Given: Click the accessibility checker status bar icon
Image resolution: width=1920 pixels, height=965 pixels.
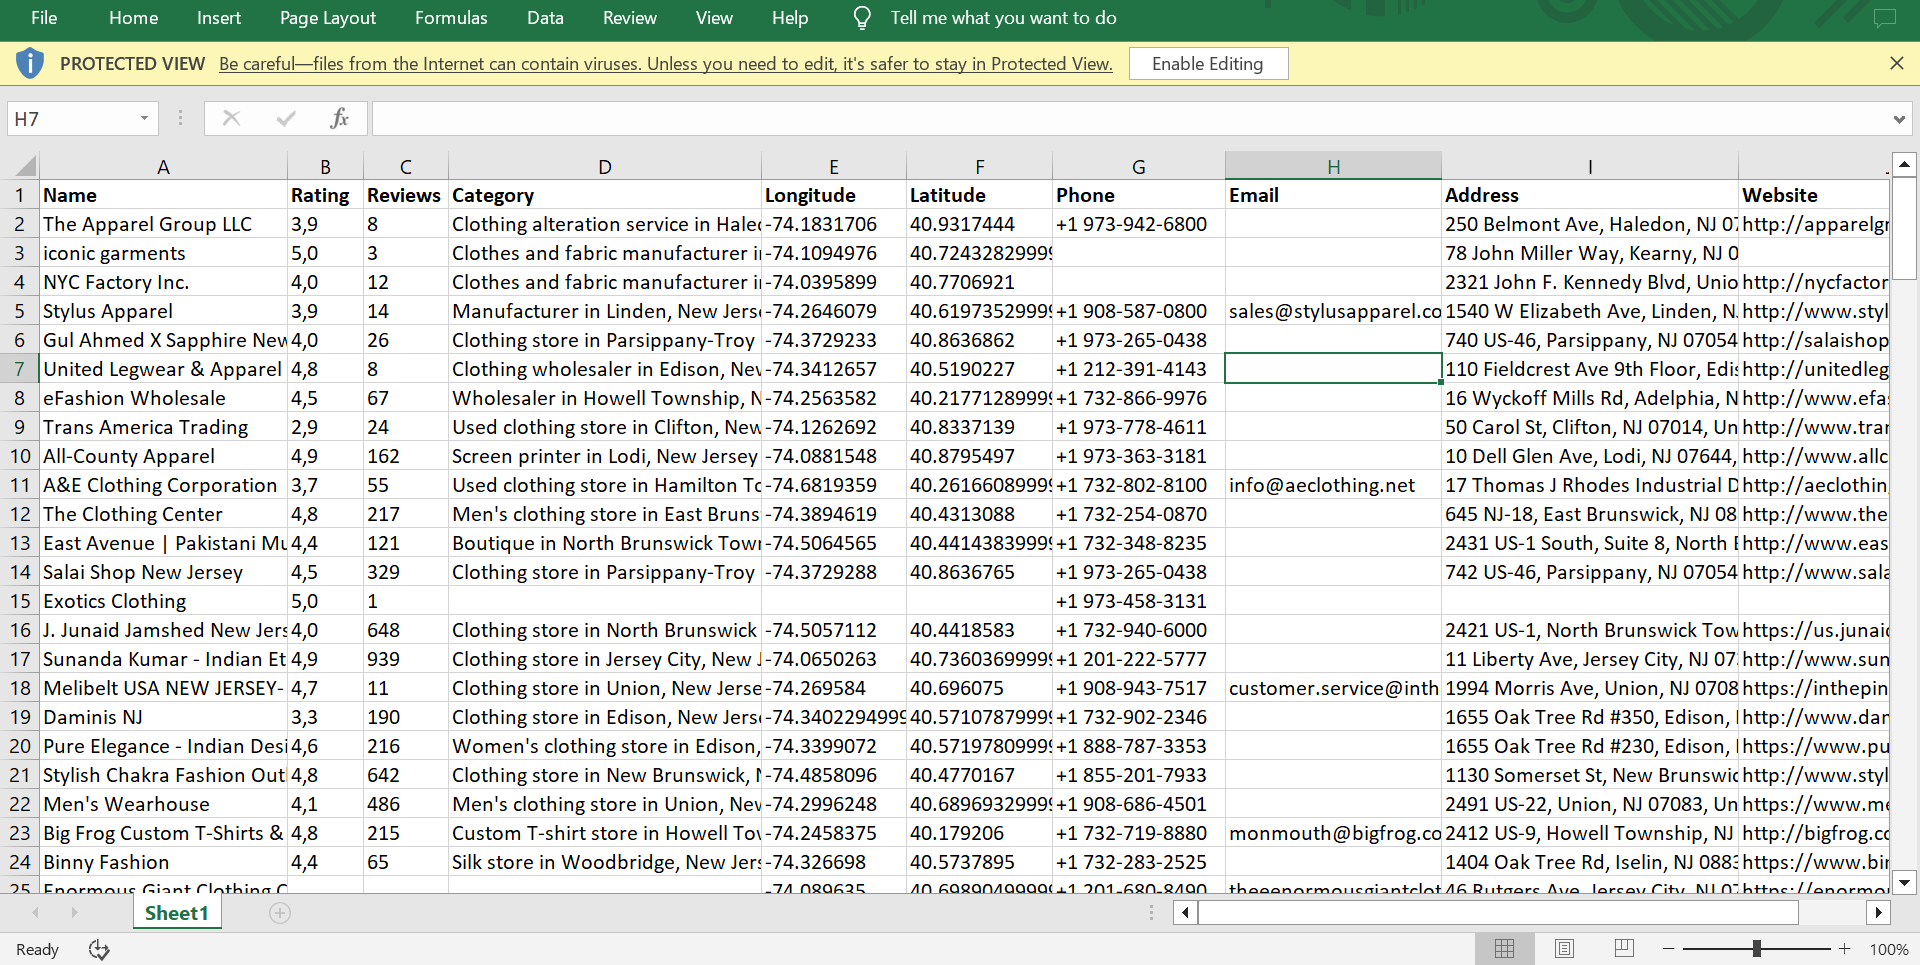Looking at the screenshot, I should [x=99, y=949].
